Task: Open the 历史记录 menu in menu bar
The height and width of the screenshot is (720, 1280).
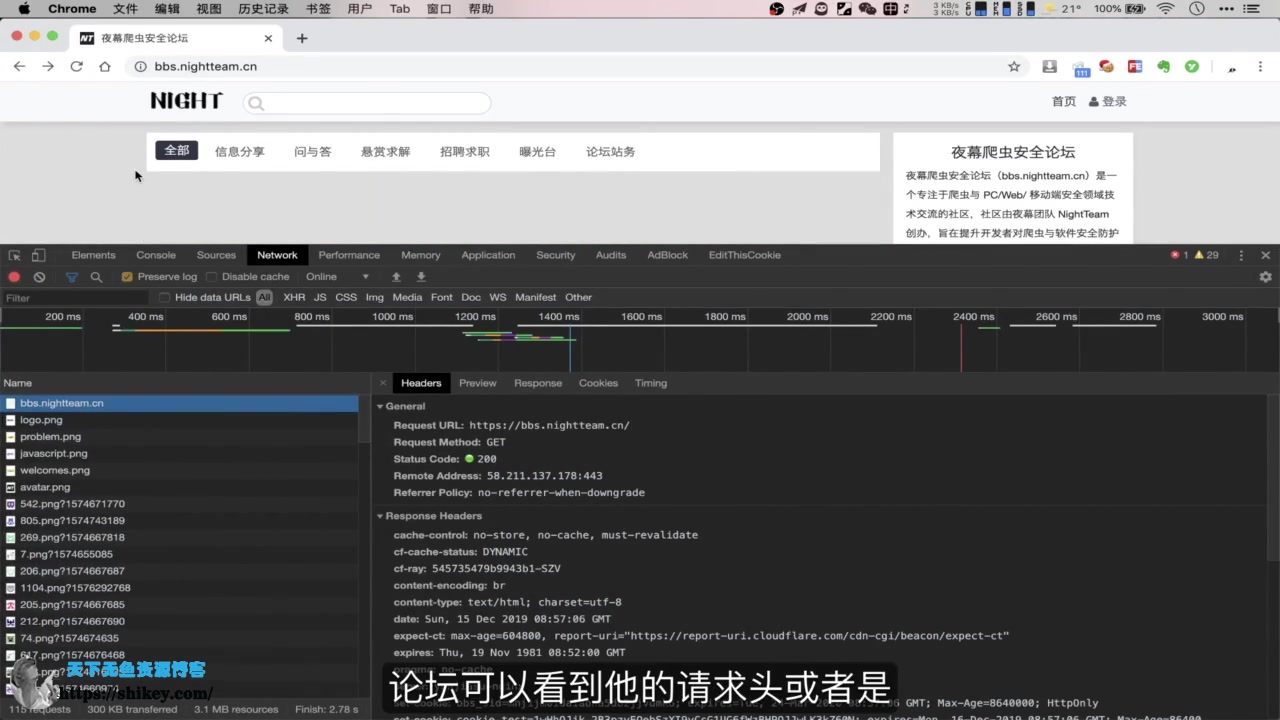Action: (x=263, y=9)
